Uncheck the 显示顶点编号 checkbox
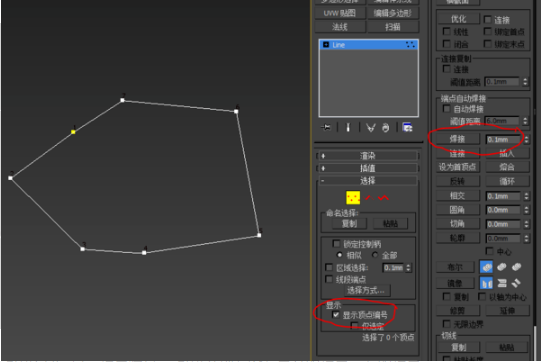Screen dimensions: 541x362 336,314
